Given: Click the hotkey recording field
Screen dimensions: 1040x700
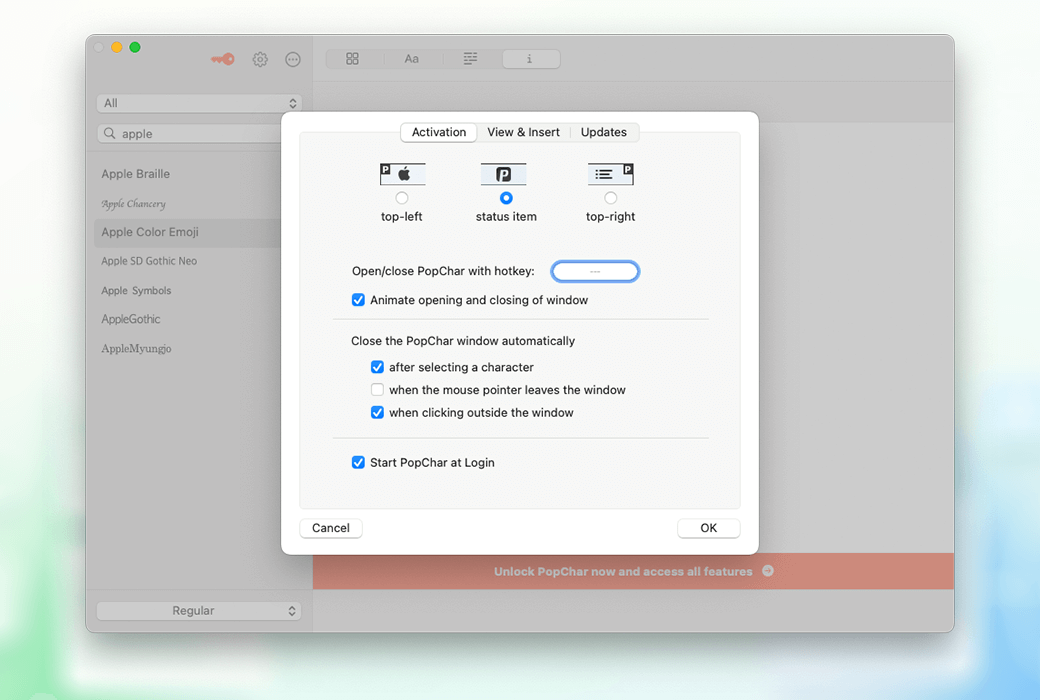Looking at the screenshot, I should click(x=595, y=271).
